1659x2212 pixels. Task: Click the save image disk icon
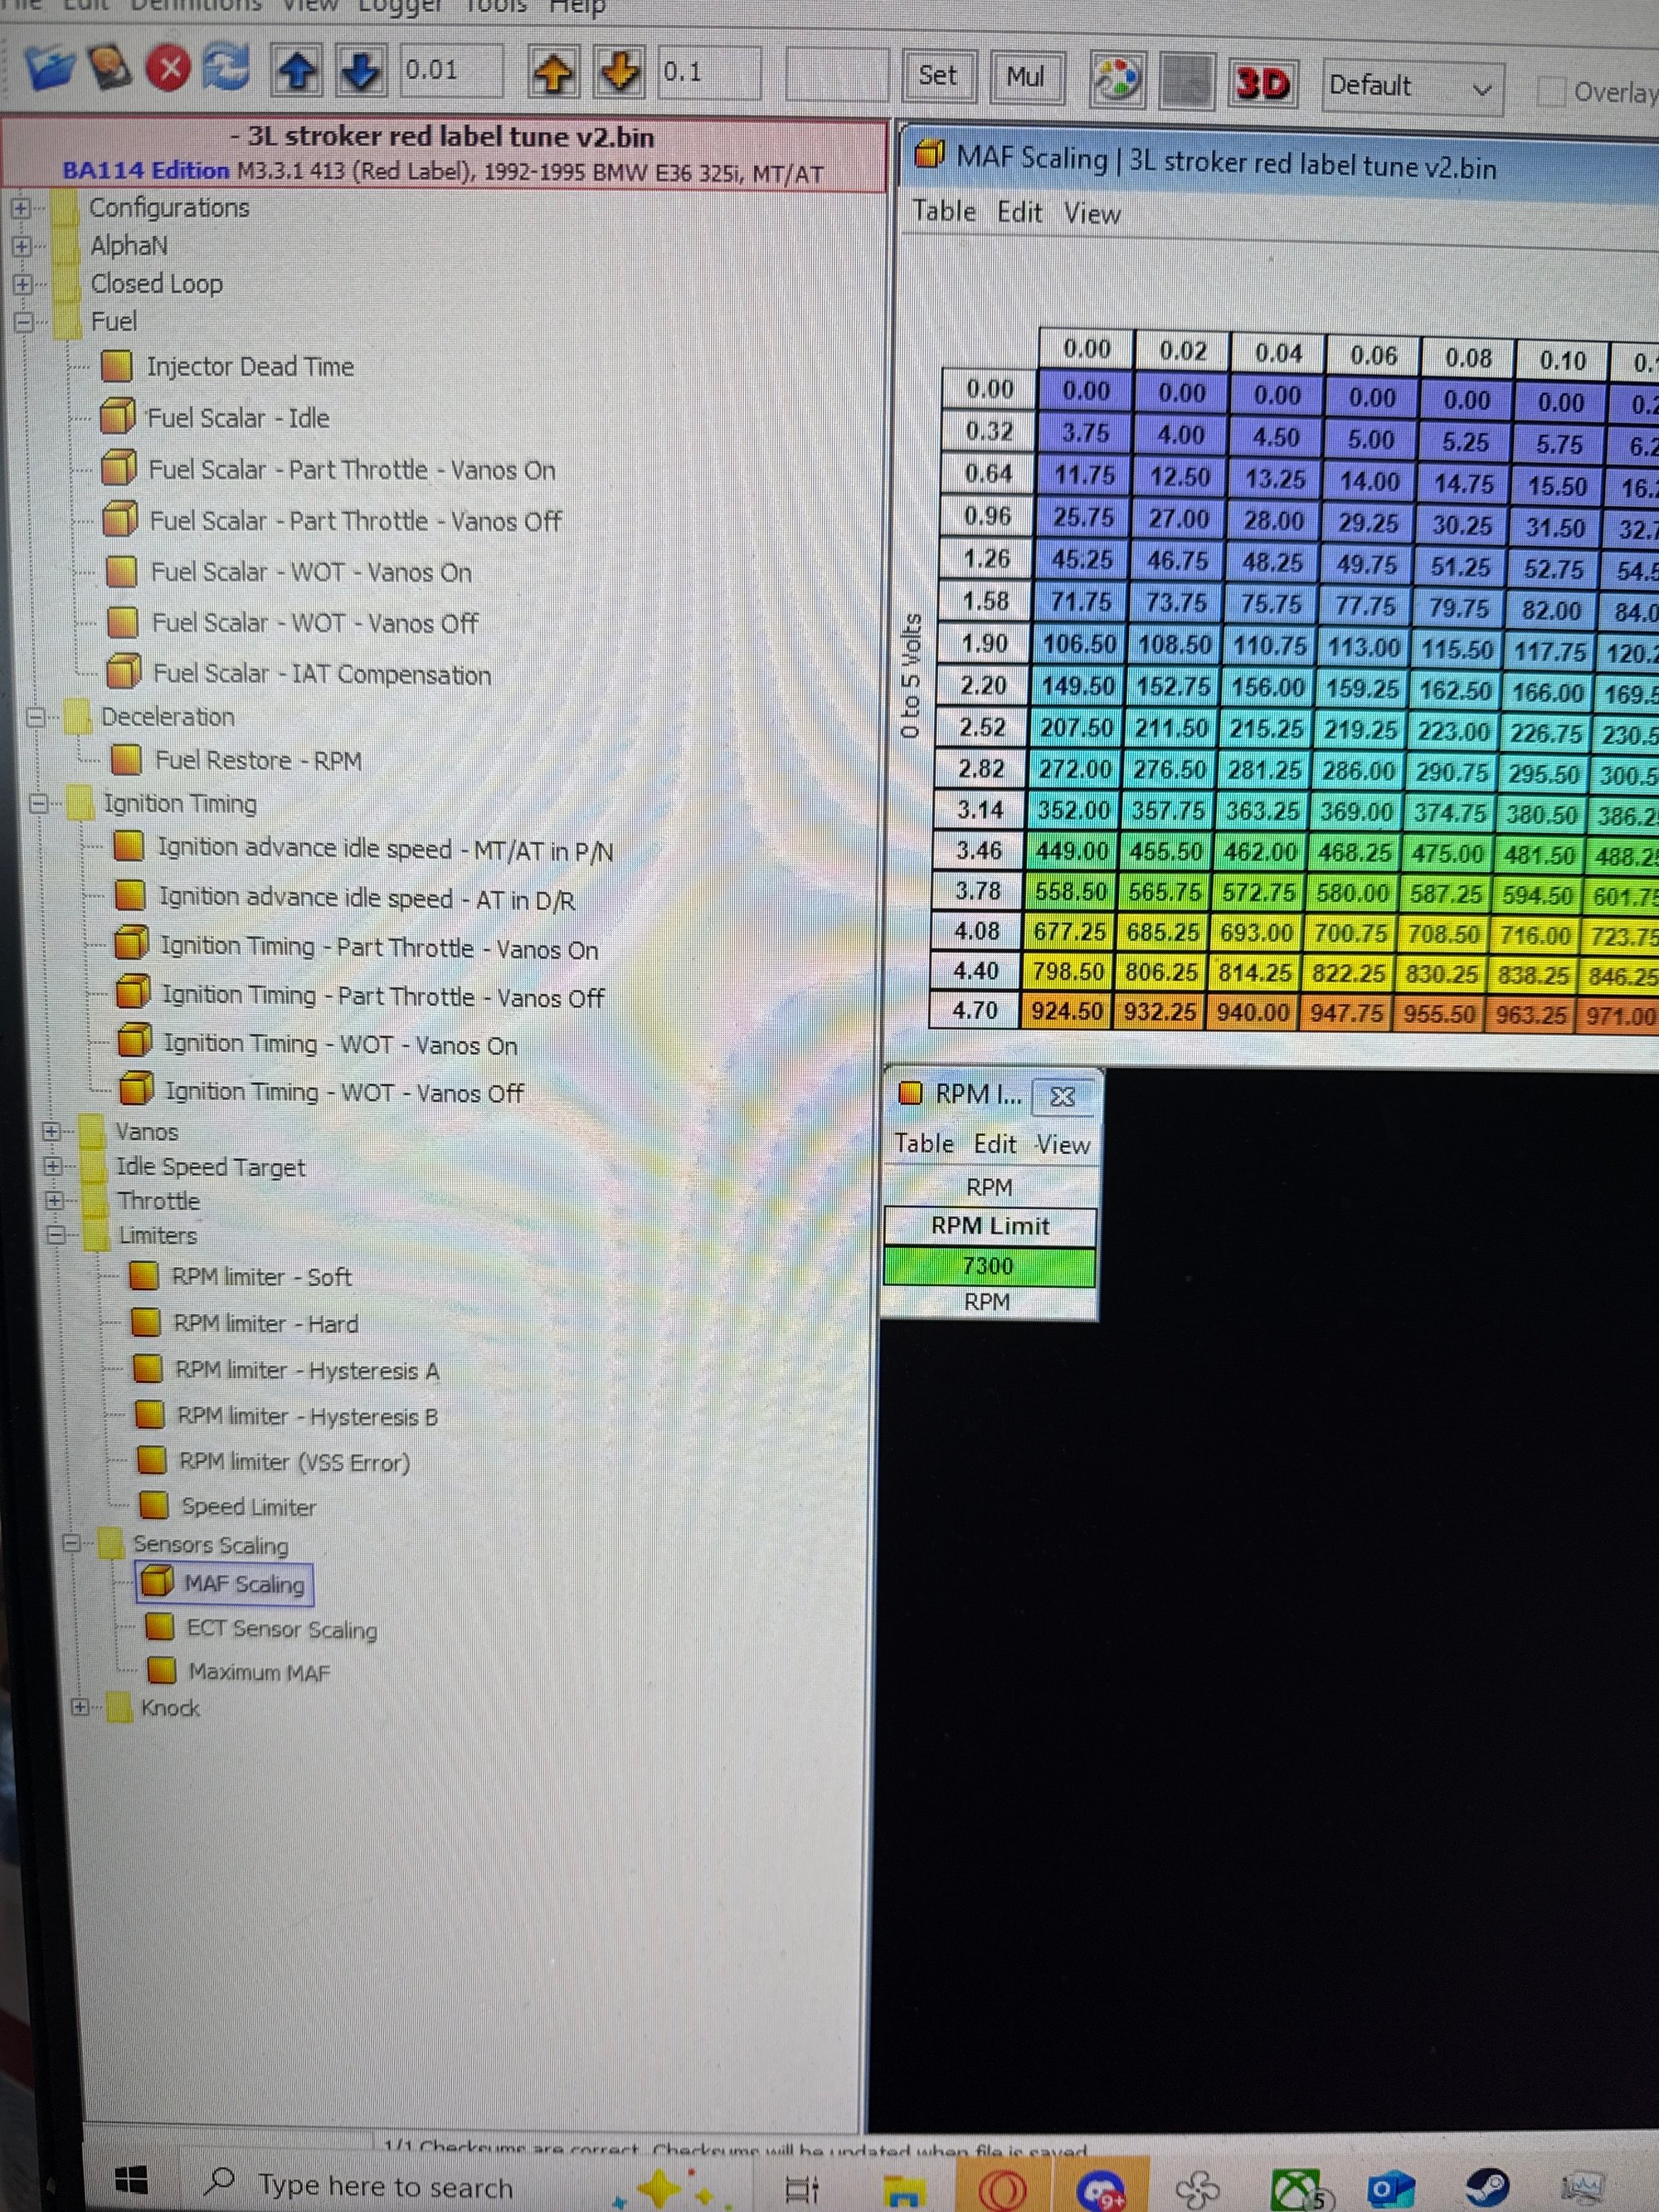pos(111,68)
